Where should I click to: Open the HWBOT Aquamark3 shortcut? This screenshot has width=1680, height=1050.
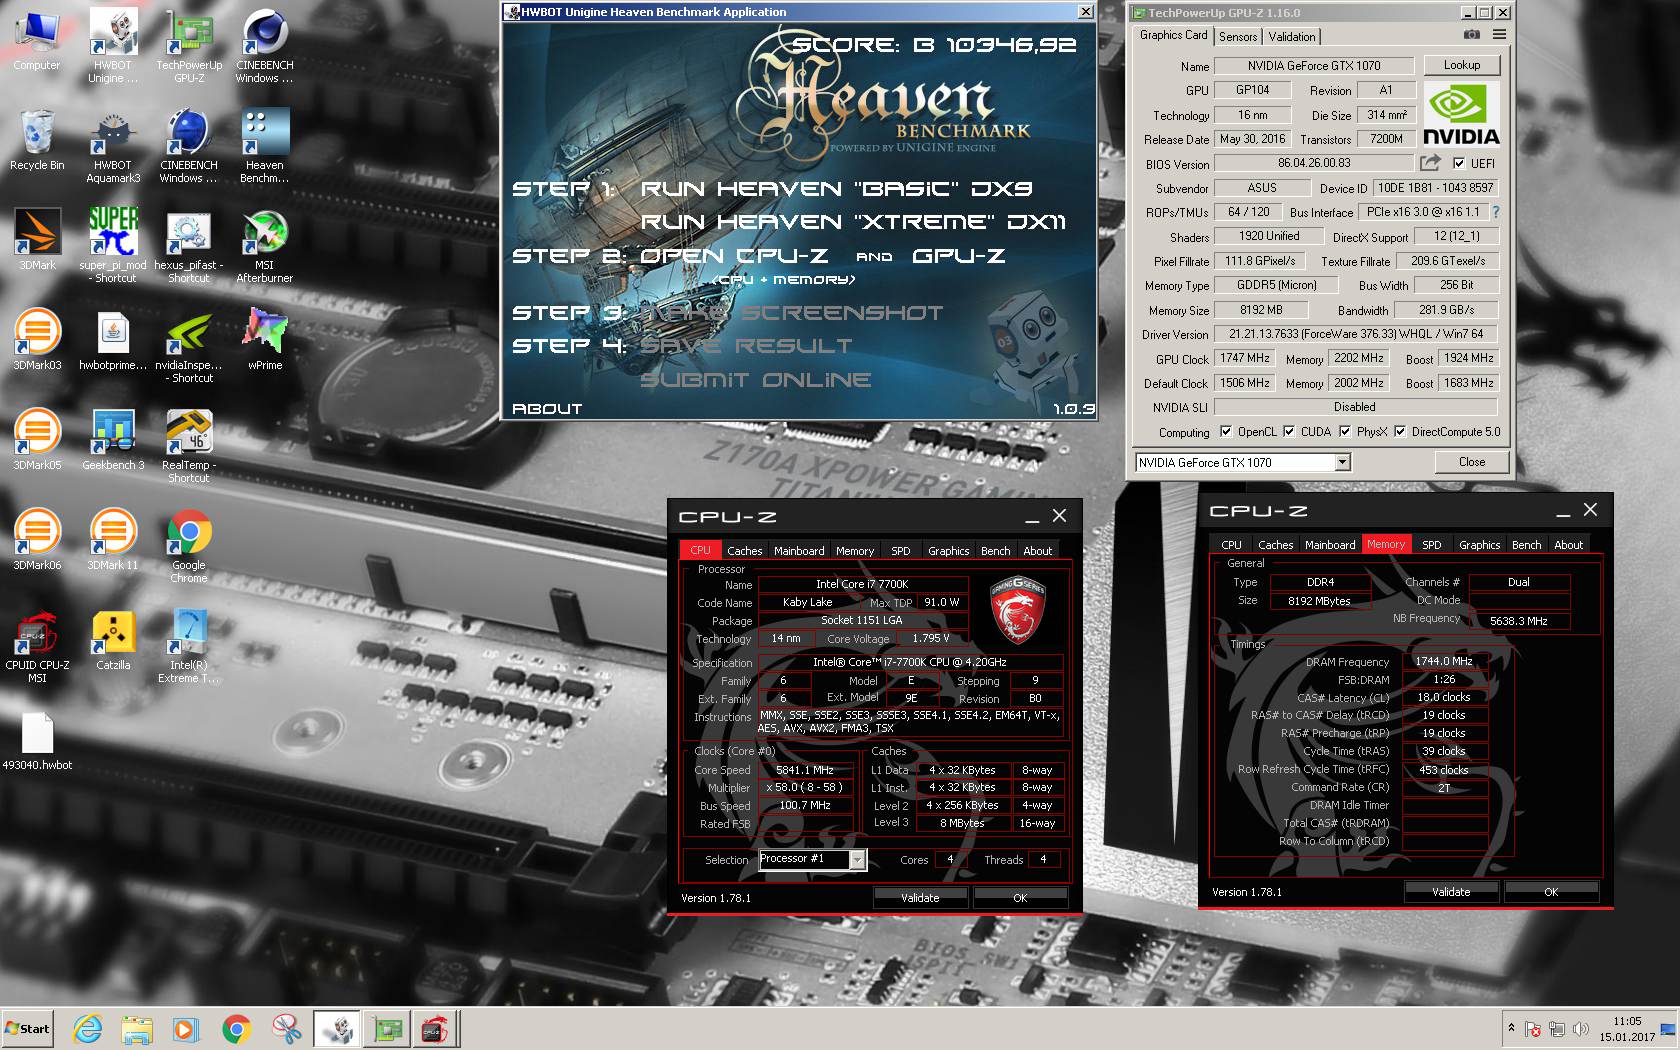point(113,145)
